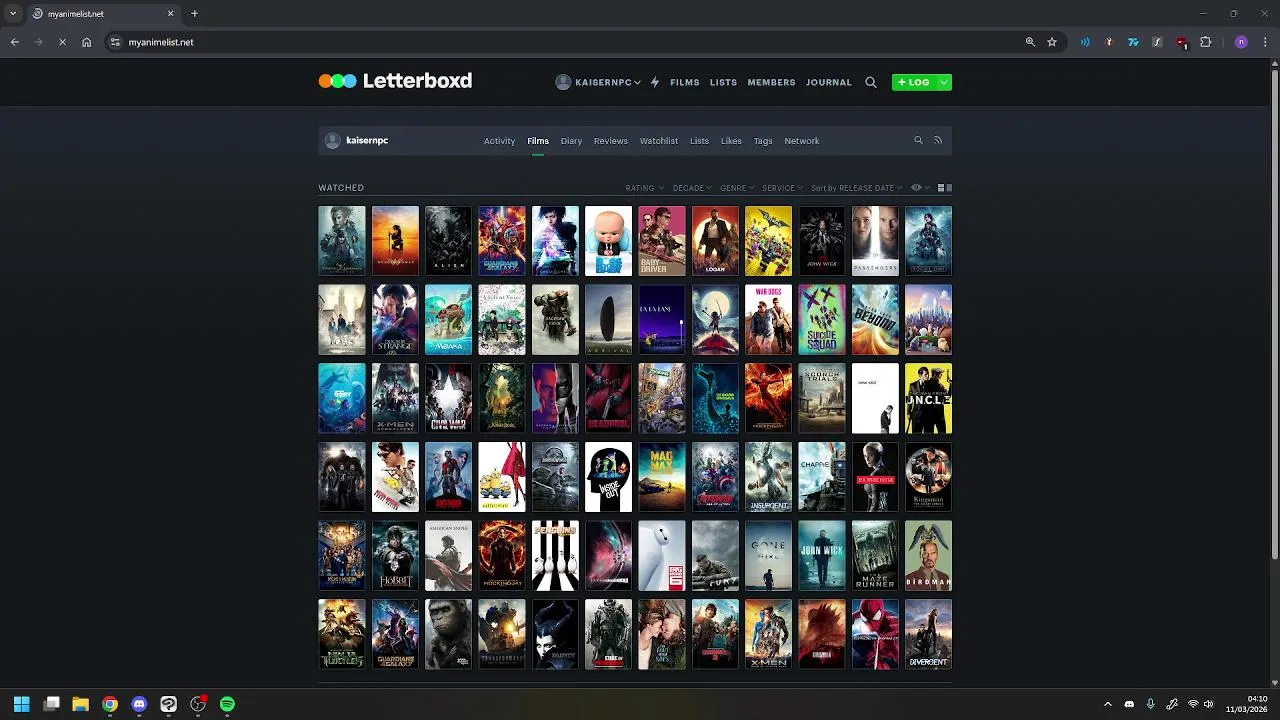The image size is (1280, 720).
Task: Open the site search magnifier icon
Action: click(871, 82)
